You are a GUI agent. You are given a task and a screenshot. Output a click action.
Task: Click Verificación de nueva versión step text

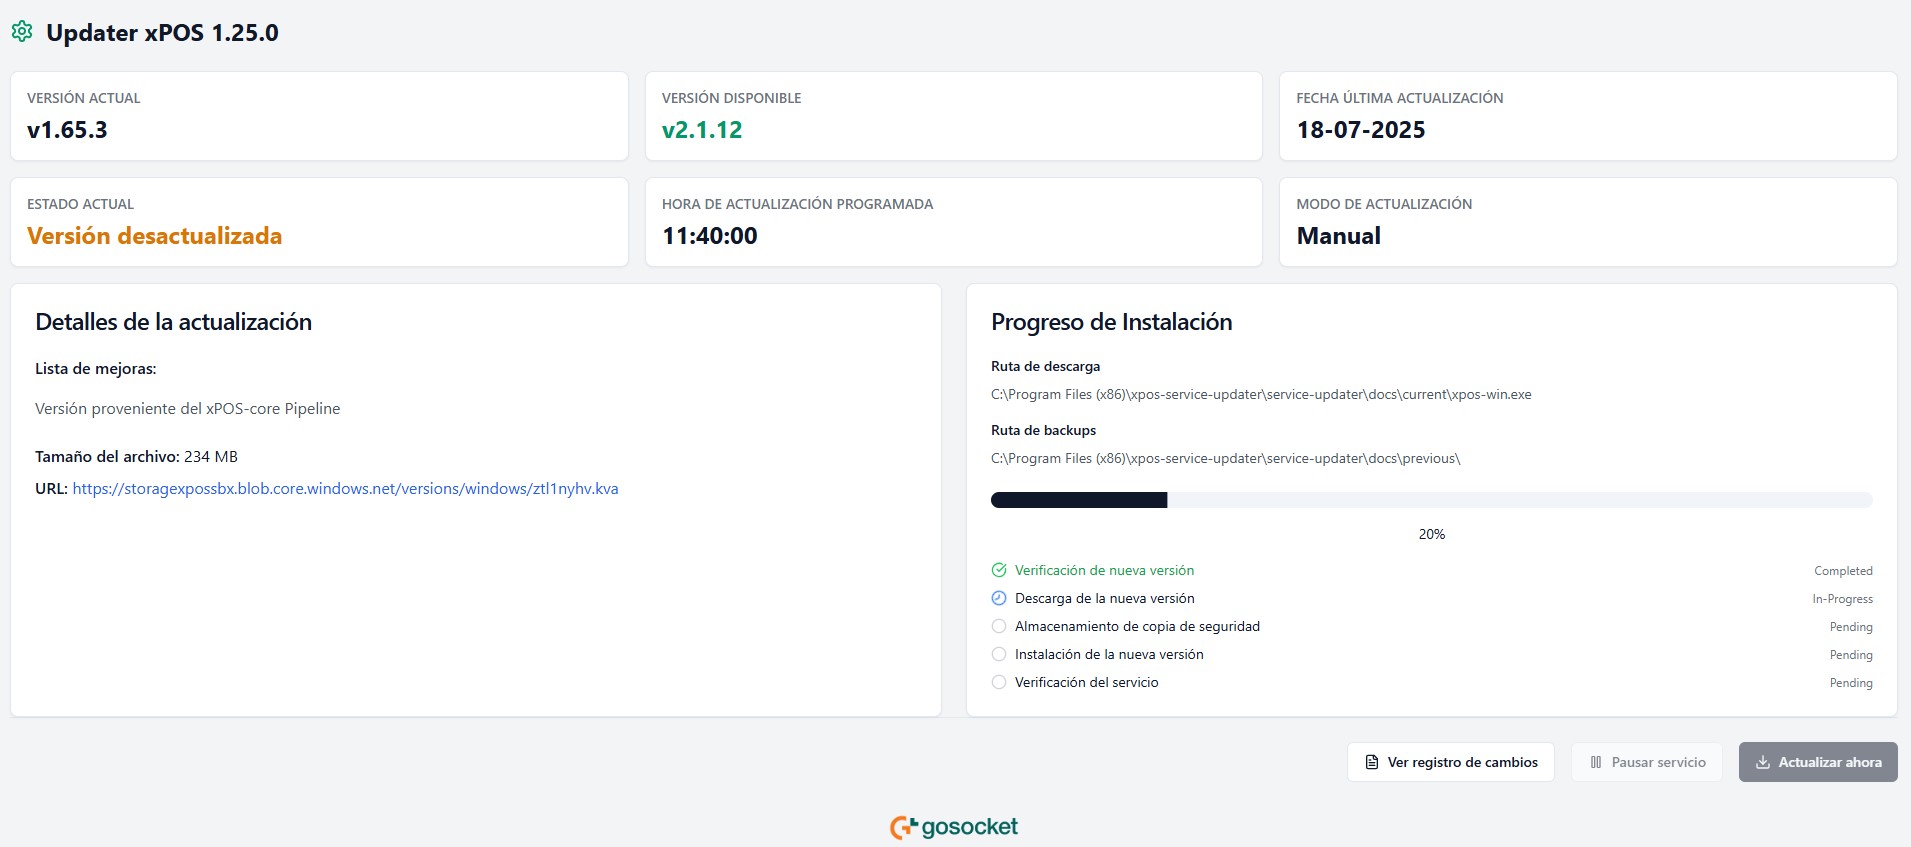[x=1105, y=570]
